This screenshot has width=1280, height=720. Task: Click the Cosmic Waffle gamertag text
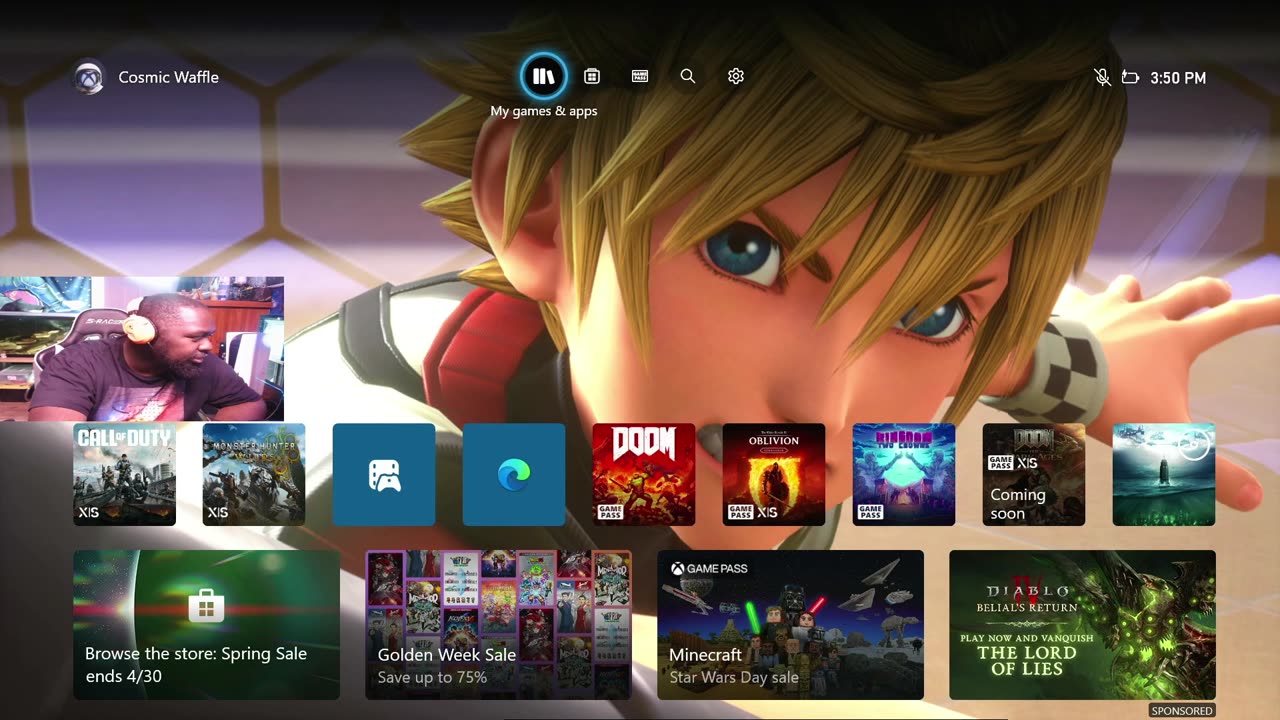pyautogui.click(x=168, y=77)
